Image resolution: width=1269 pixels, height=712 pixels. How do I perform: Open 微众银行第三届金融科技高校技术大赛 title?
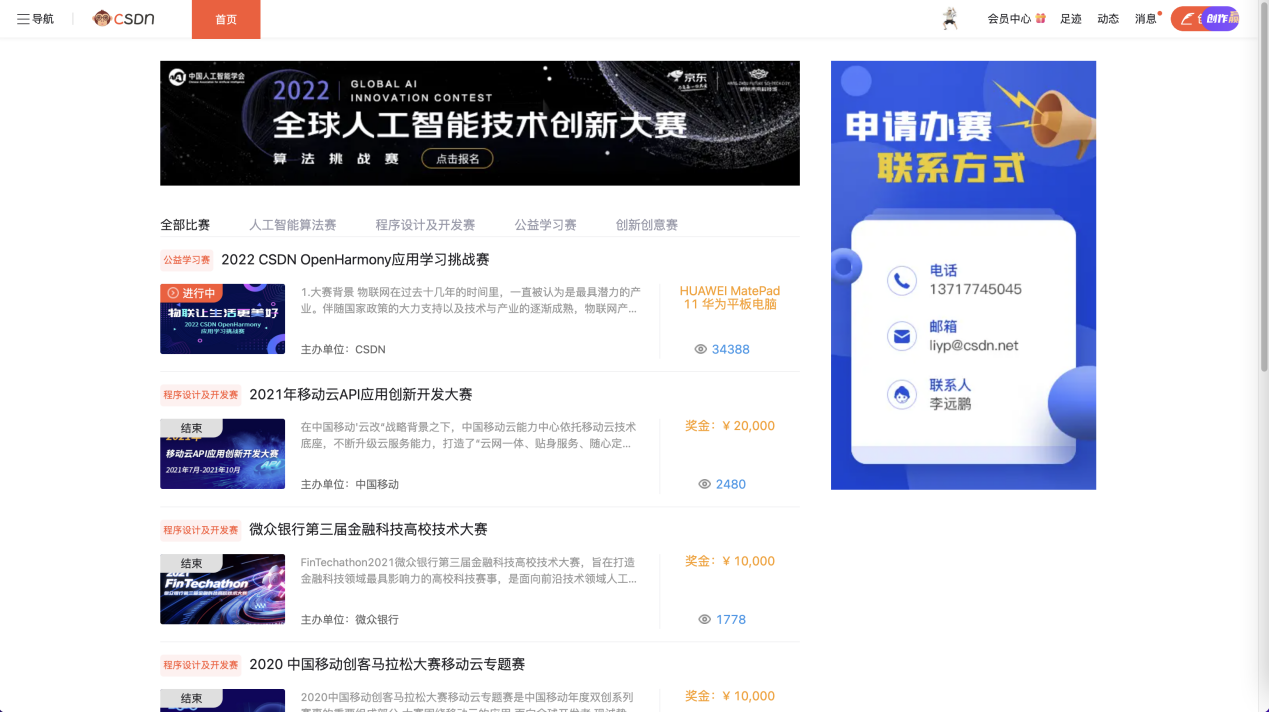pos(368,530)
